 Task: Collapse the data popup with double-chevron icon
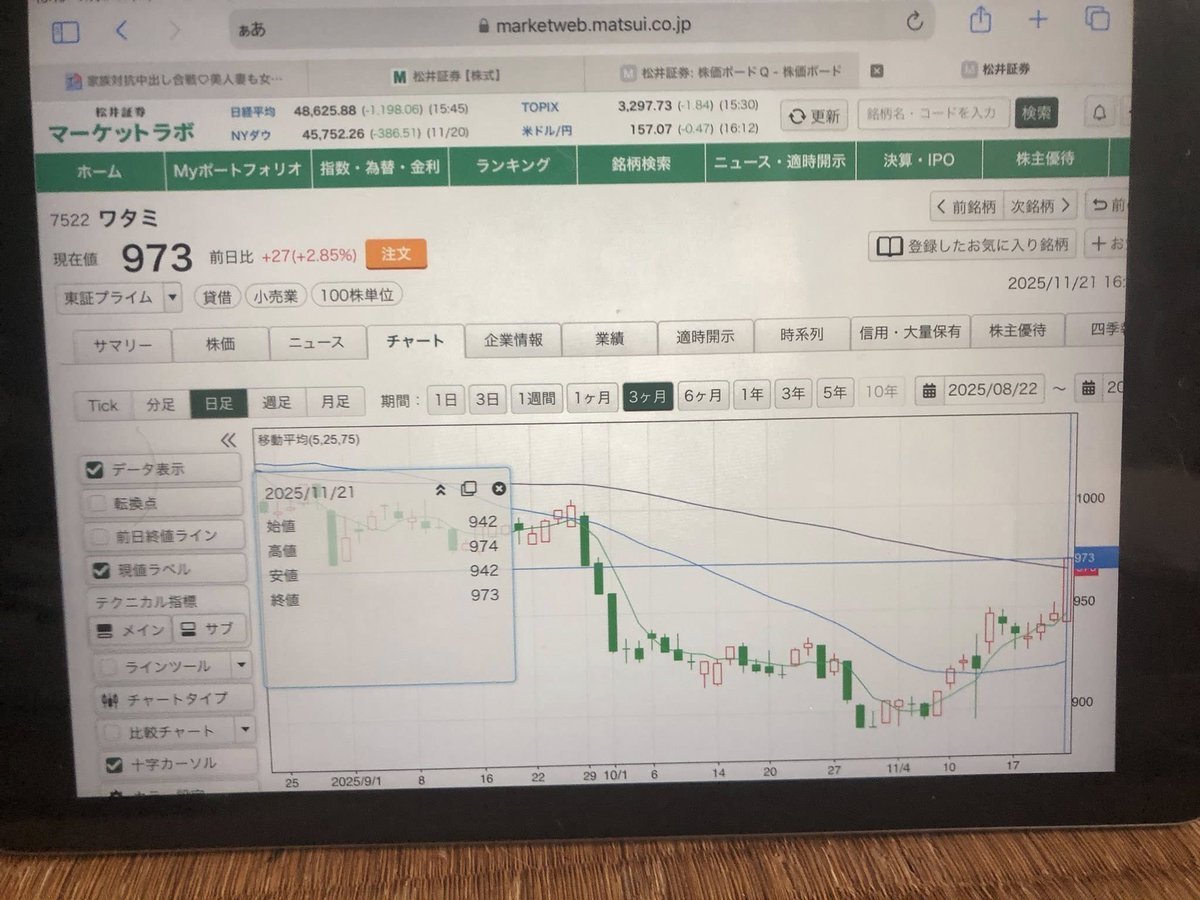(x=440, y=489)
